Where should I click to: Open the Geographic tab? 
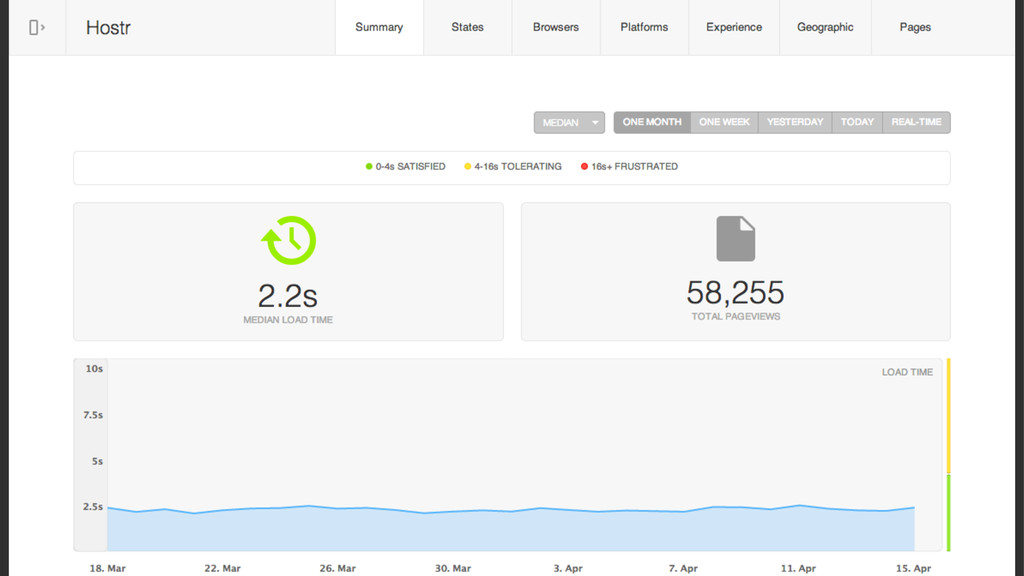[x=825, y=27]
